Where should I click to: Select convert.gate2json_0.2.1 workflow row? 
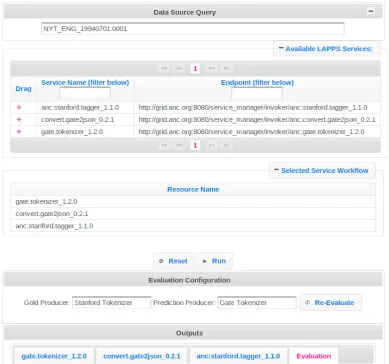pyautogui.click(x=193, y=213)
